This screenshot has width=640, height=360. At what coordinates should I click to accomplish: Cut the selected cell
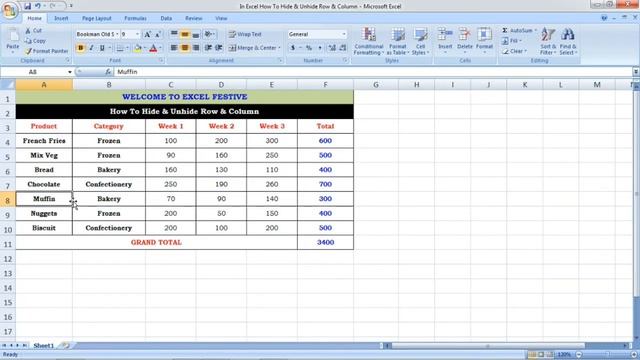tap(33, 31)
